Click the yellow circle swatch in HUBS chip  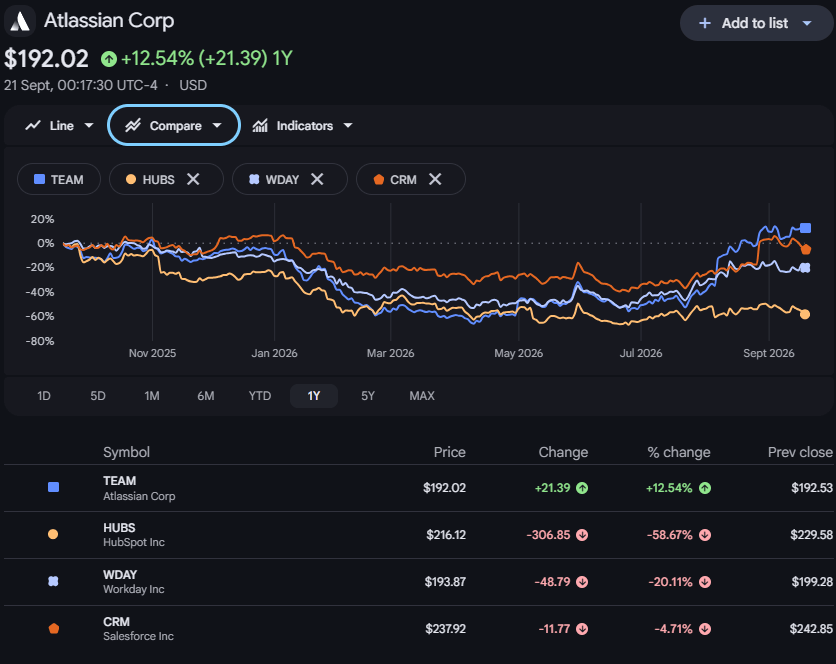click(x=131, y=179)
